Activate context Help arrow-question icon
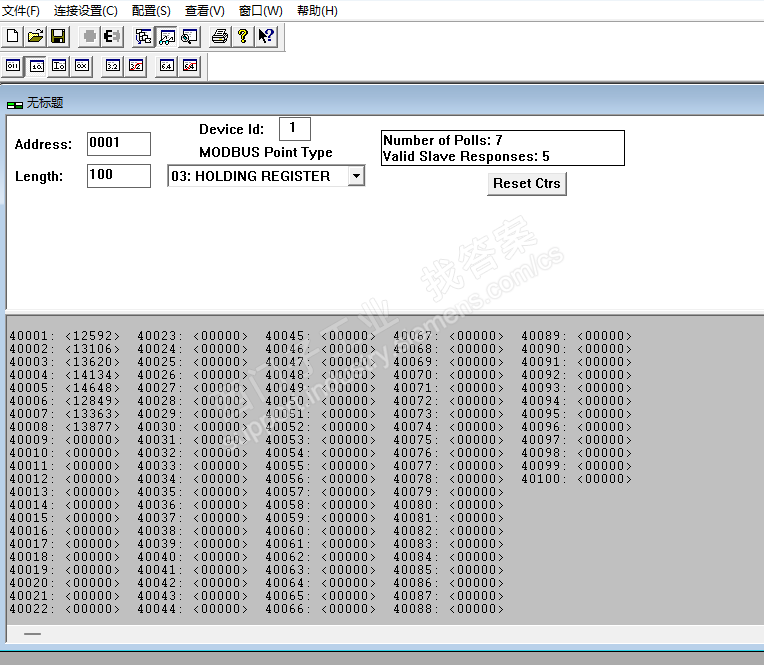Image resolution: width=764 pixels, height=665 pixels. 266,37
